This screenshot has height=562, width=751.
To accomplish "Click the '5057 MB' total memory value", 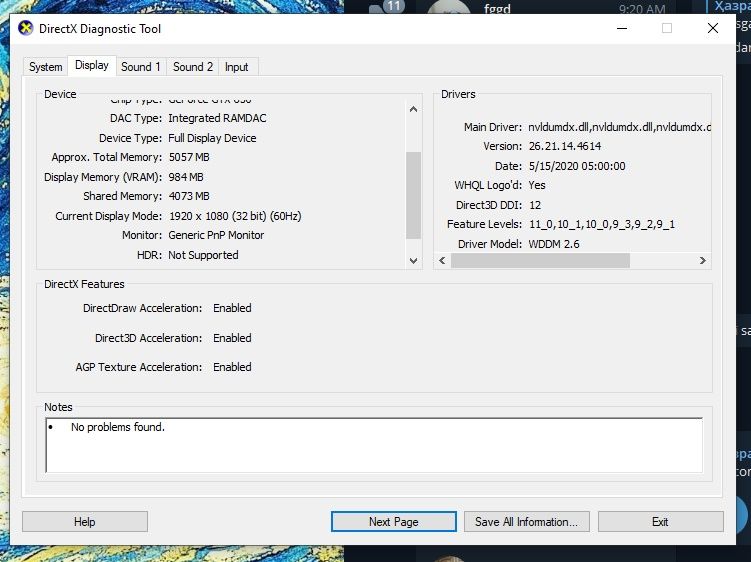I will point(189,157).
